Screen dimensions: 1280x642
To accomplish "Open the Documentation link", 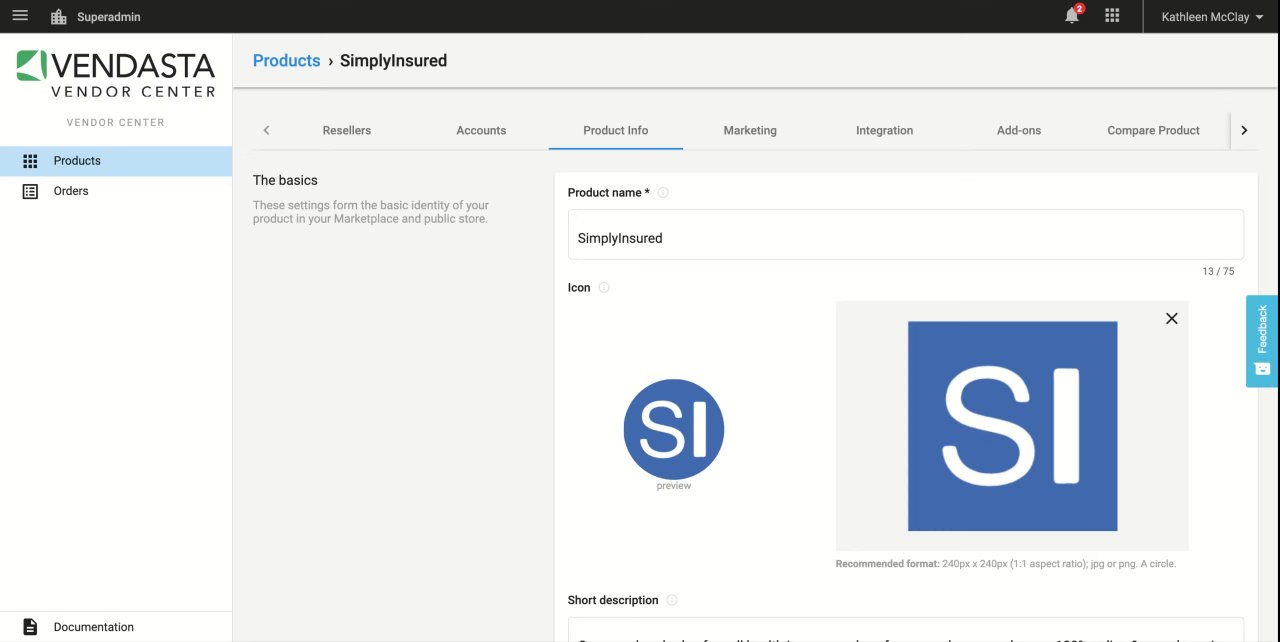I will tap(93, 627).
